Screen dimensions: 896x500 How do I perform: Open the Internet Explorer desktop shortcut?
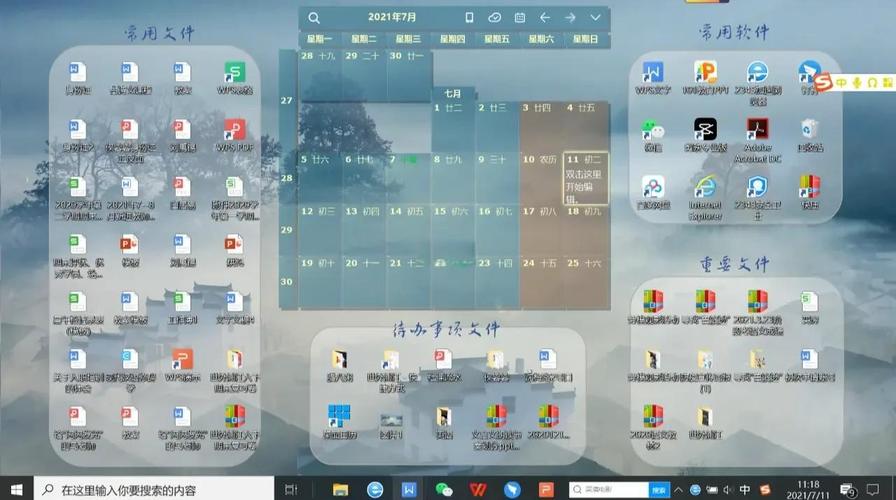pyautogui.click(x=705, y=188)
